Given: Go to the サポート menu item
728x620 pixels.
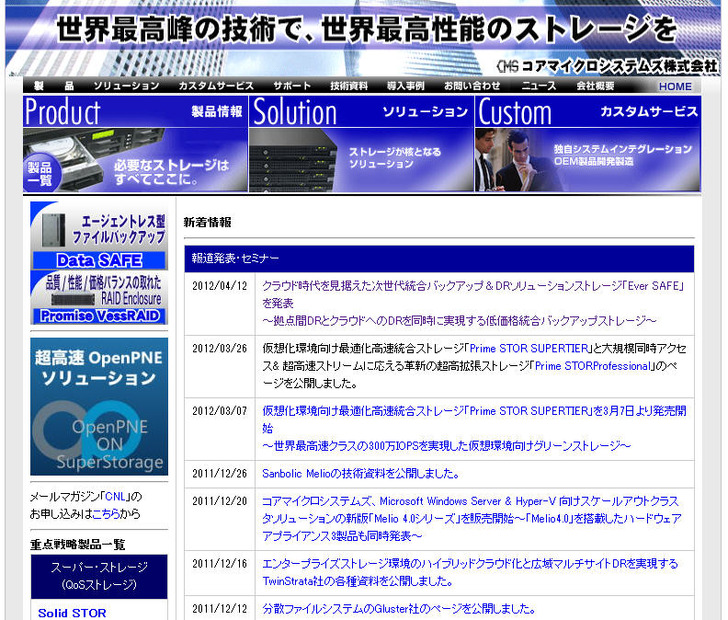Looking at the screenshot, I should coord(292,86).
